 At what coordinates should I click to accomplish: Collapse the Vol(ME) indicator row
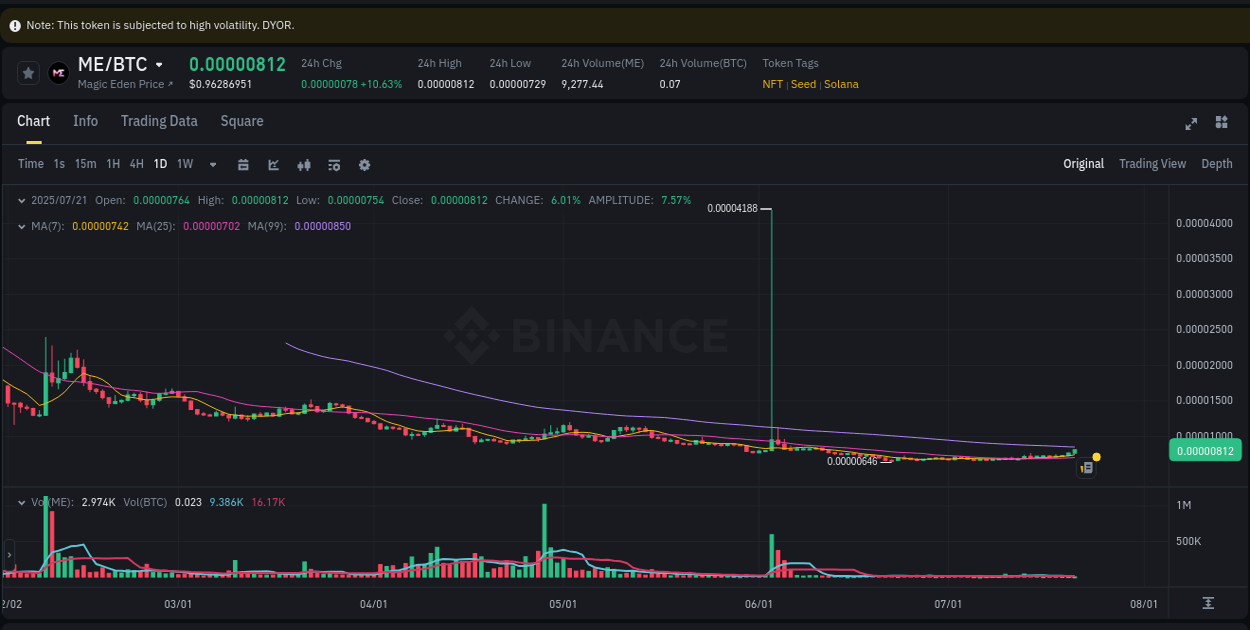click(x=20, y=502)
